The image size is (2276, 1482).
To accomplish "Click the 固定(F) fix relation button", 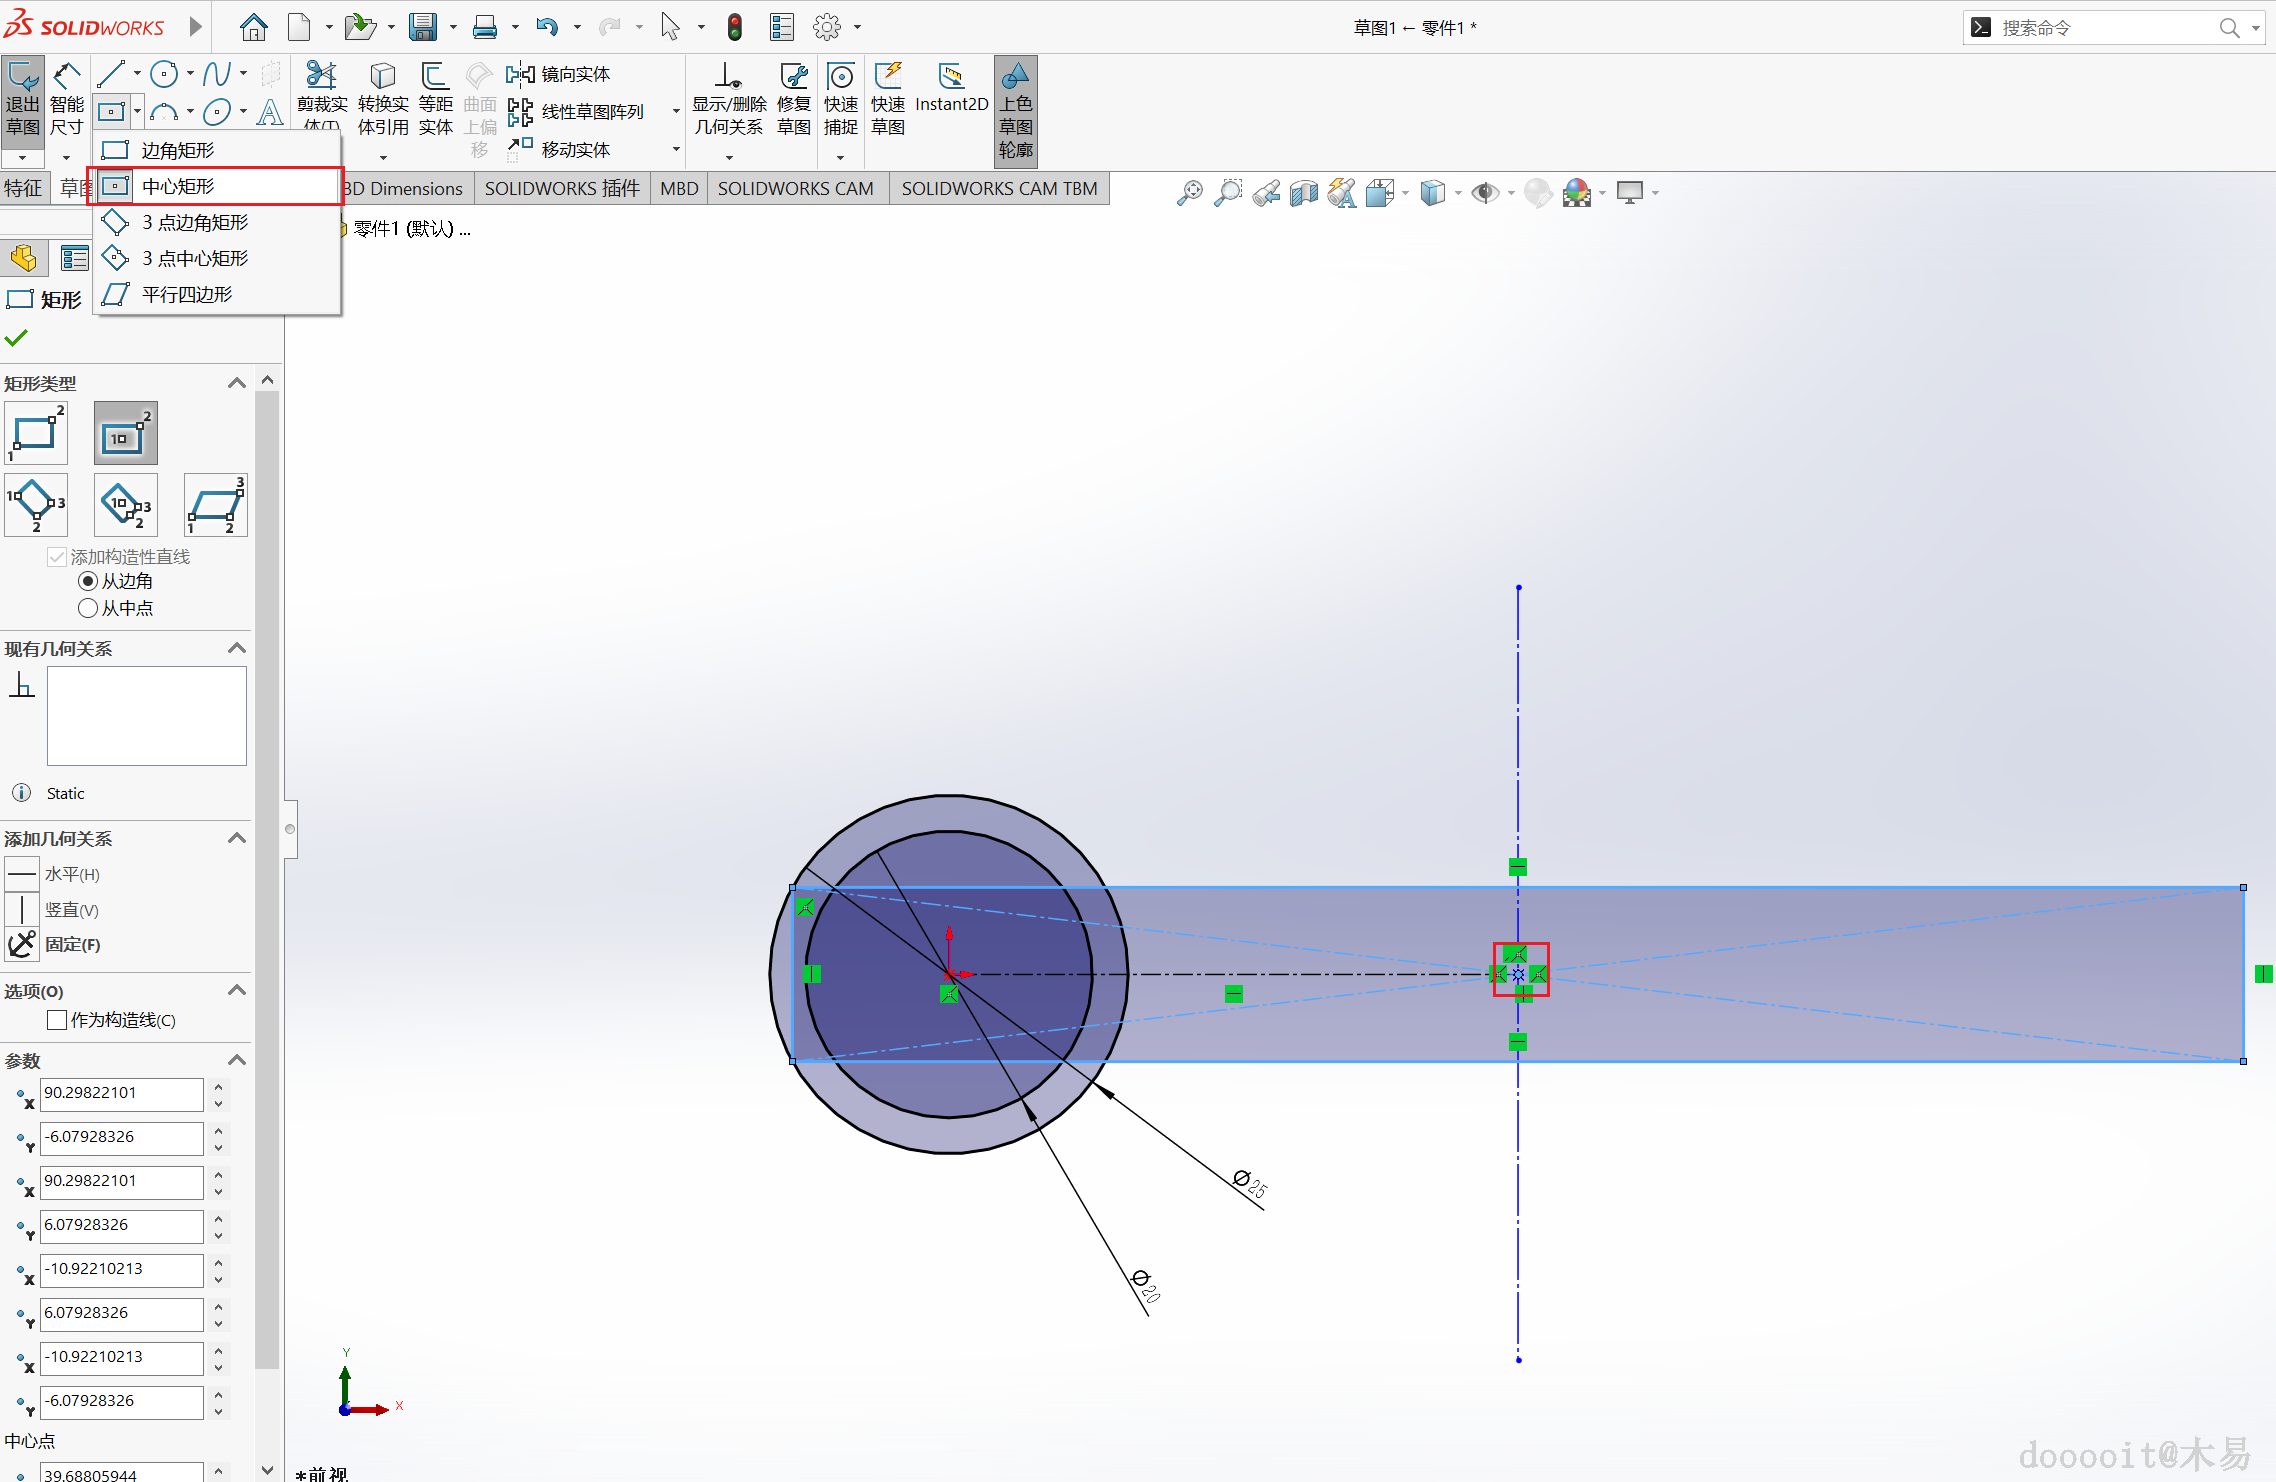I will [22, 944].
